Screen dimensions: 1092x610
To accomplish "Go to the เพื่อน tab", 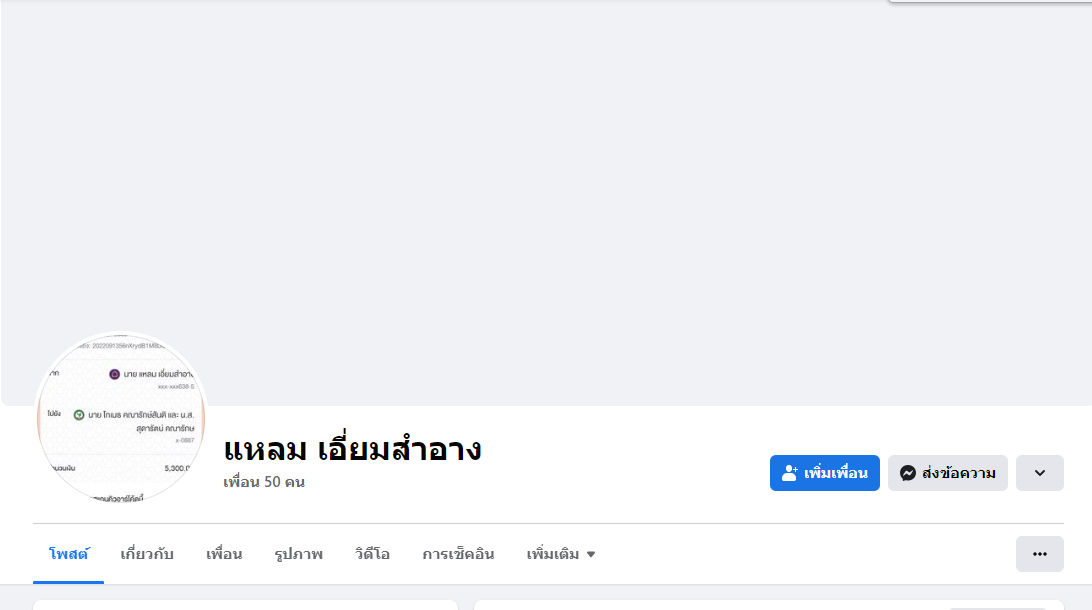I will (x=224, y=554).
